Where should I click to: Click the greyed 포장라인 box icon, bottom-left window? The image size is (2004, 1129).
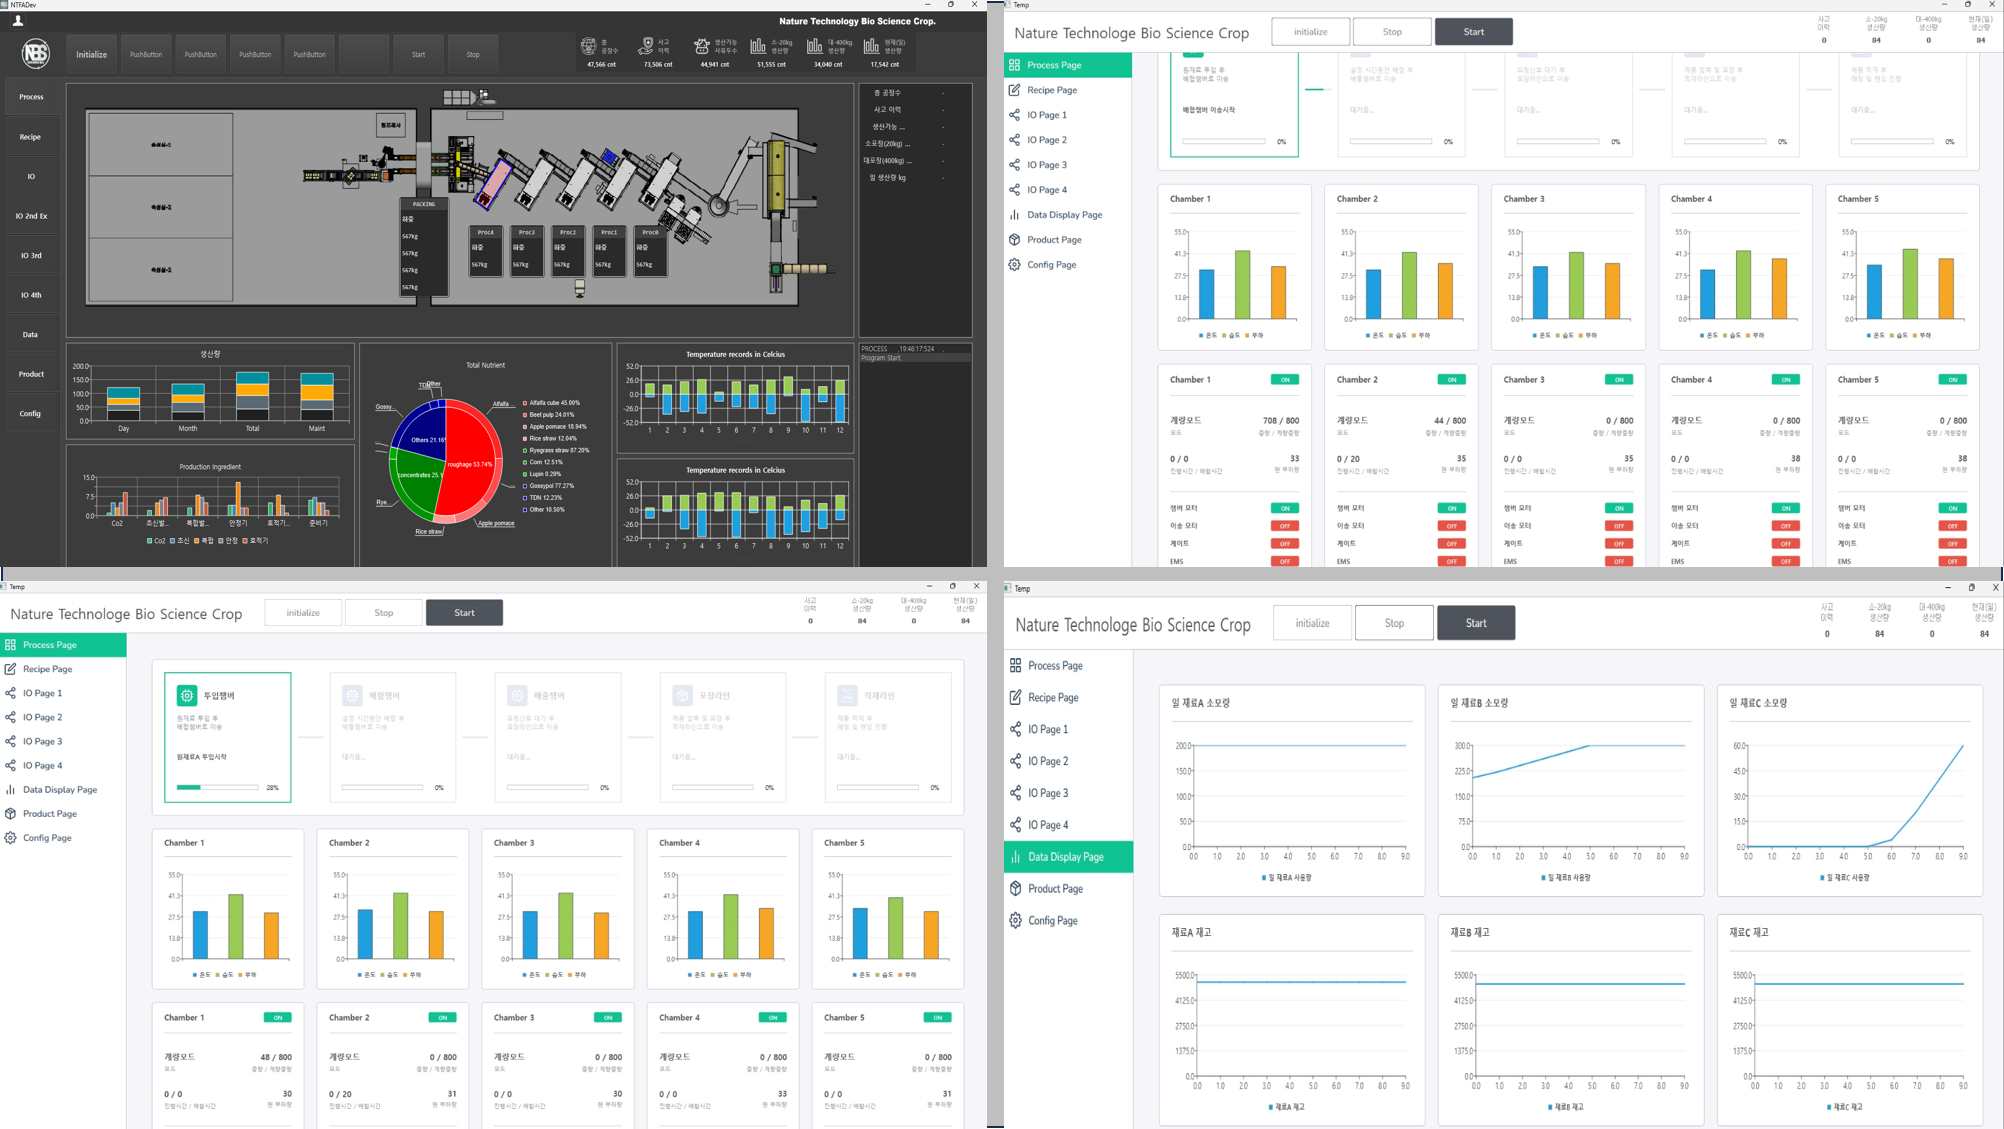682,695
